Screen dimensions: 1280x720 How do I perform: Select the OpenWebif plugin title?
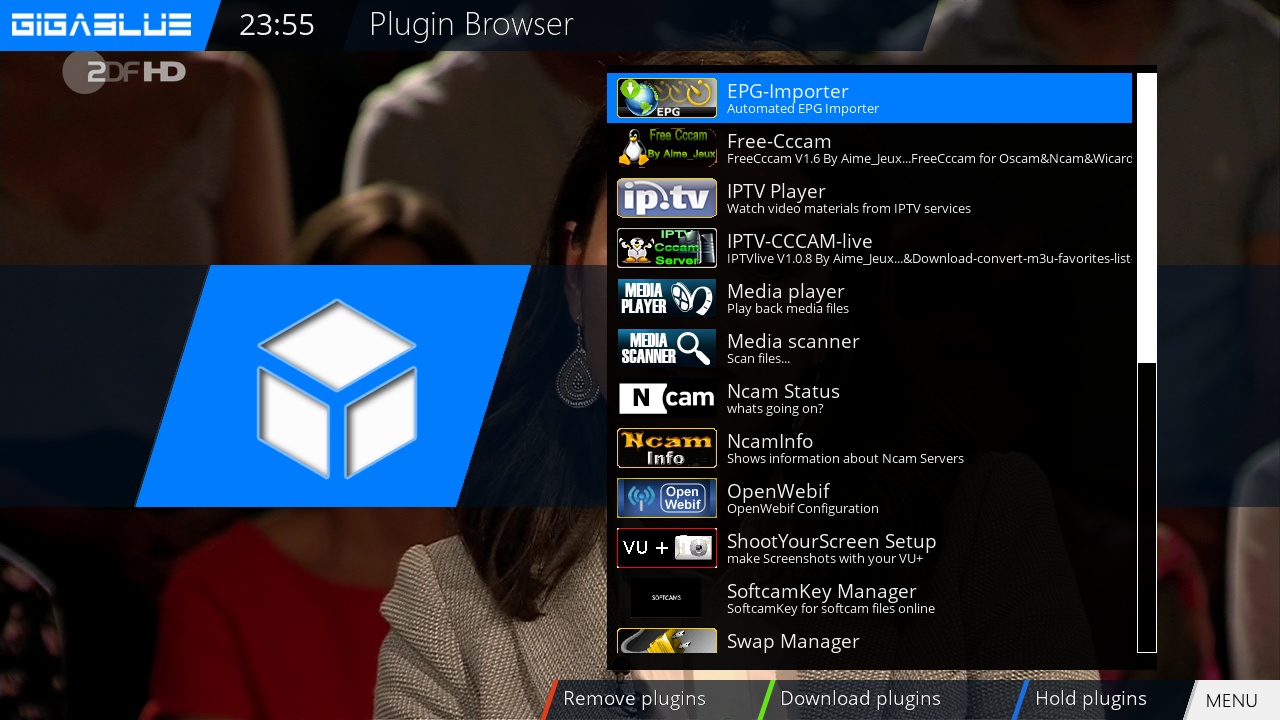point(778,491)
